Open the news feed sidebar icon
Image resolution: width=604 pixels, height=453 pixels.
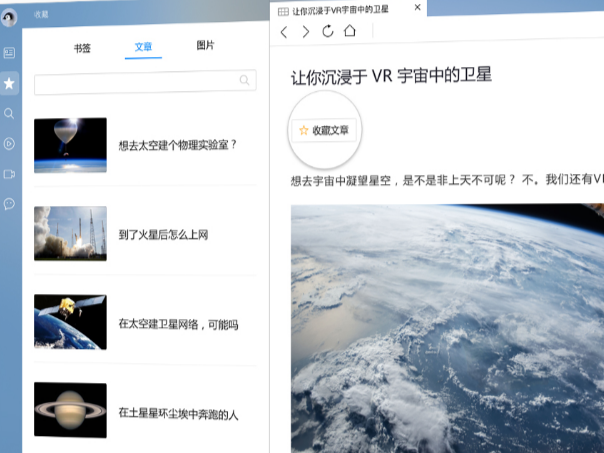(x=9, y=53)
